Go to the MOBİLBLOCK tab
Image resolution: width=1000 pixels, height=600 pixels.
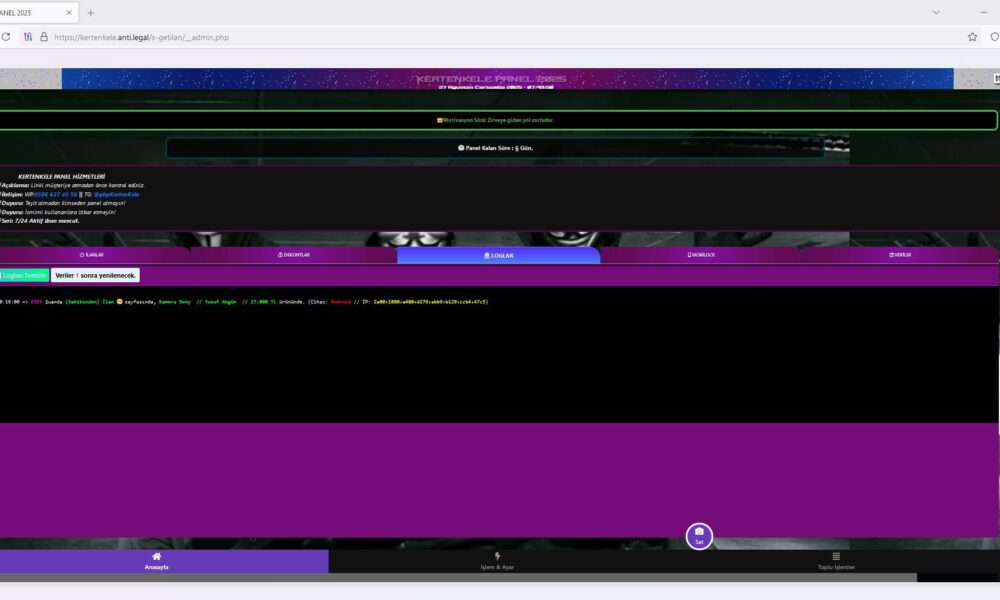[x=701, y=255]
